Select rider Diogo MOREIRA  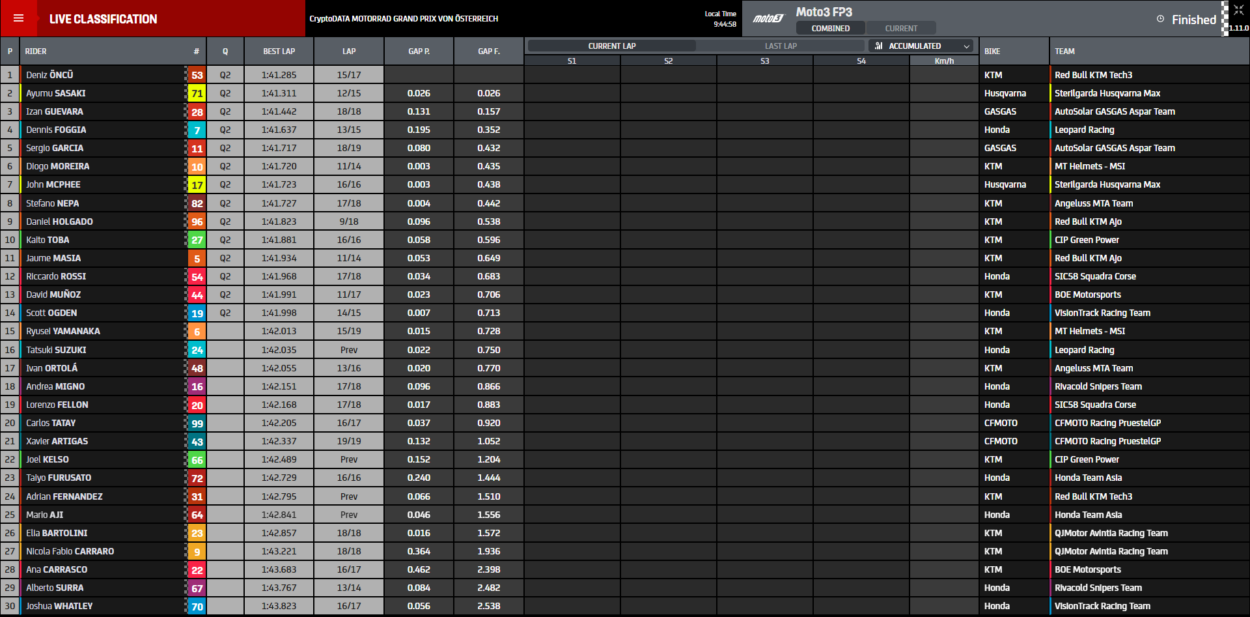(x=58, y=166)
